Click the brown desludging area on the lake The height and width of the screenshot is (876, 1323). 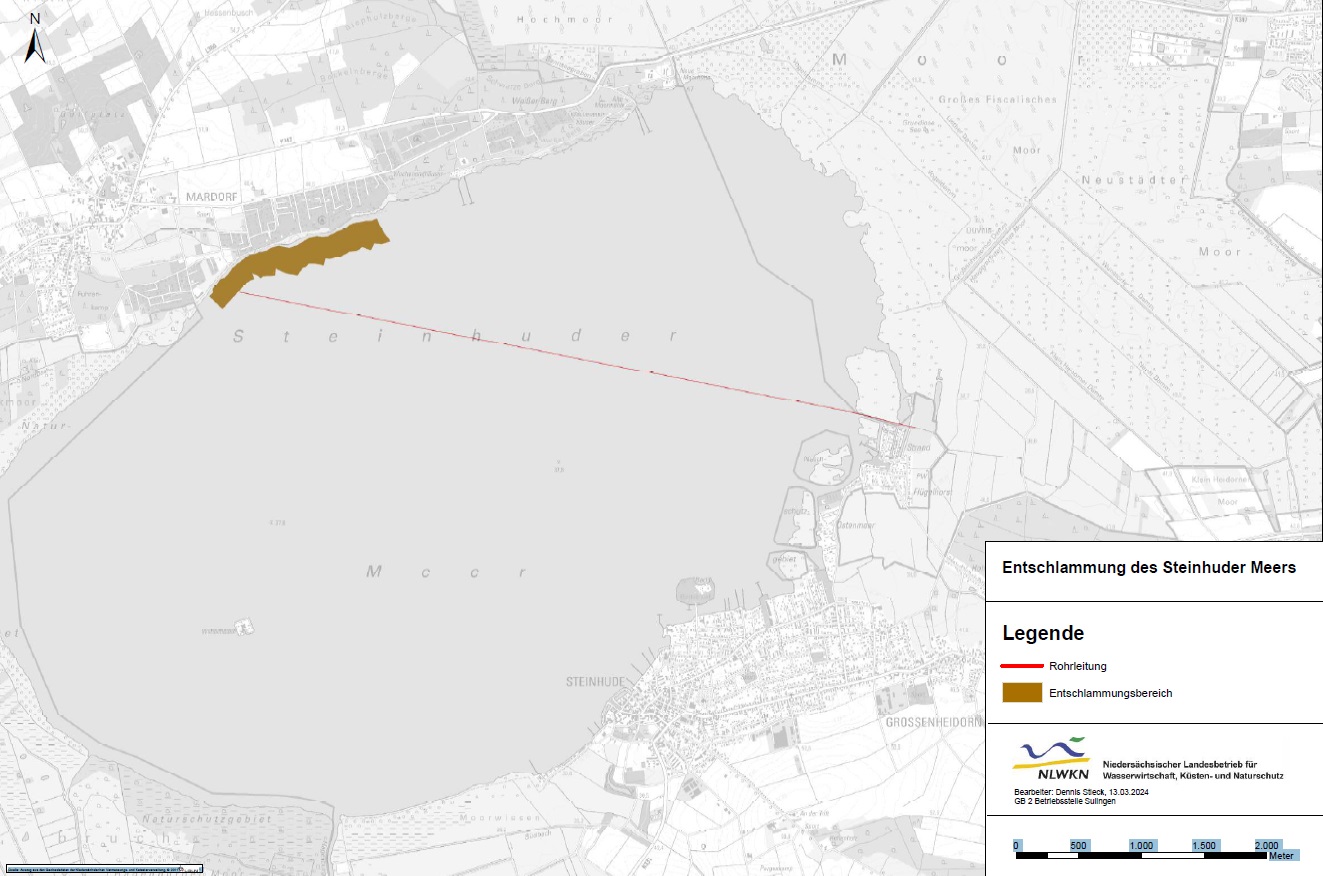click(x=300, y=258)
